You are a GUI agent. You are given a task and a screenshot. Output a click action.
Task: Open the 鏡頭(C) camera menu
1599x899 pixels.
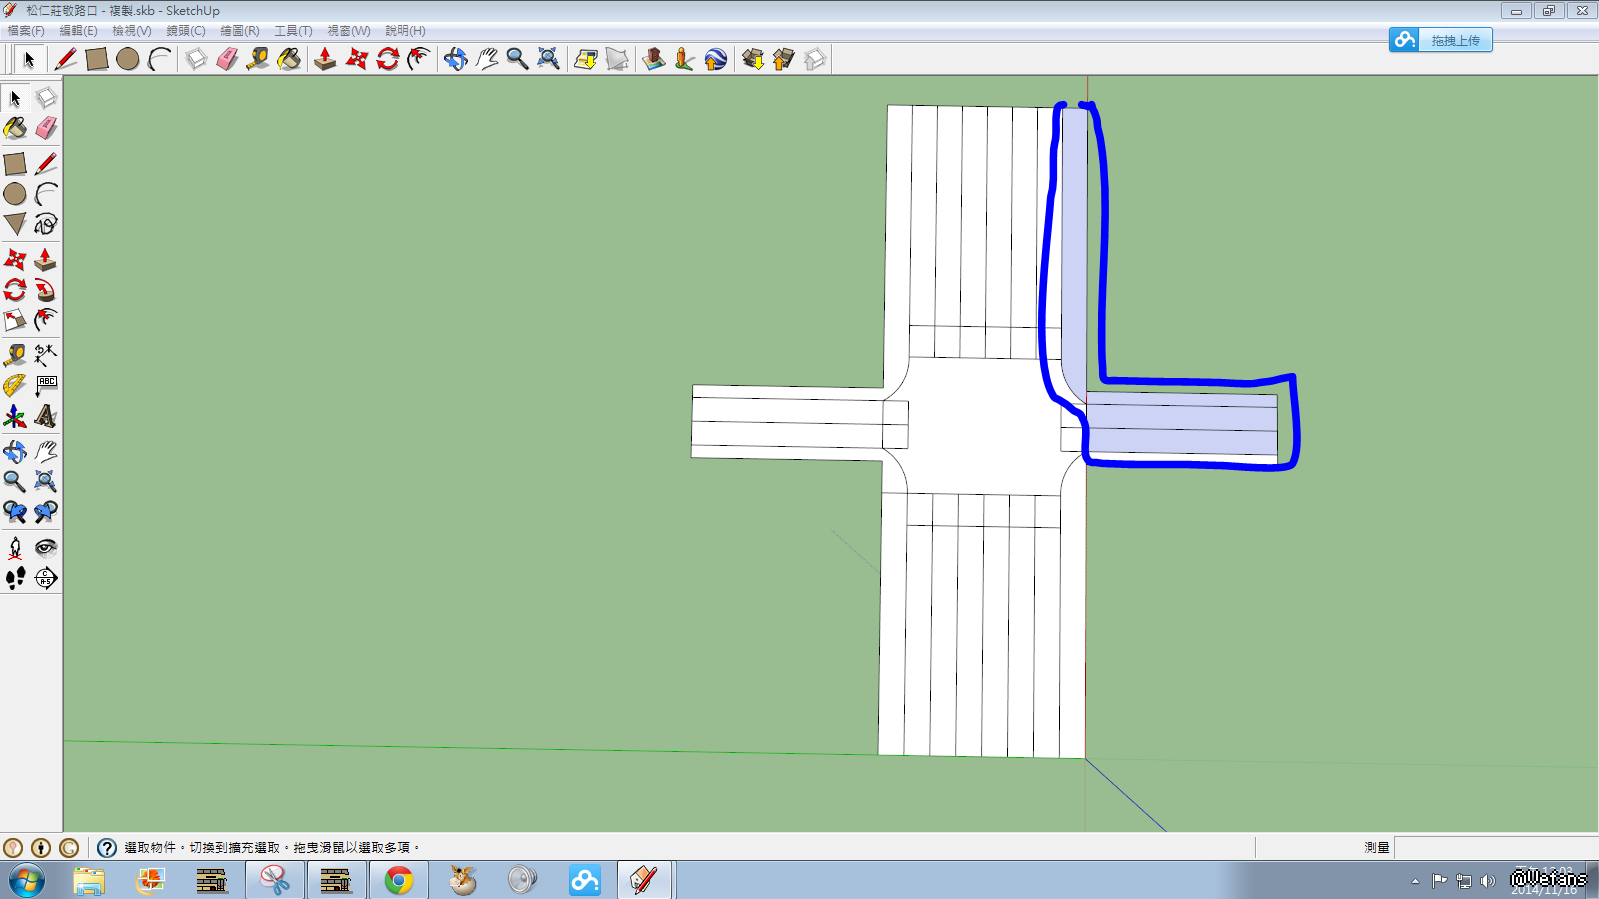point(185,31)
